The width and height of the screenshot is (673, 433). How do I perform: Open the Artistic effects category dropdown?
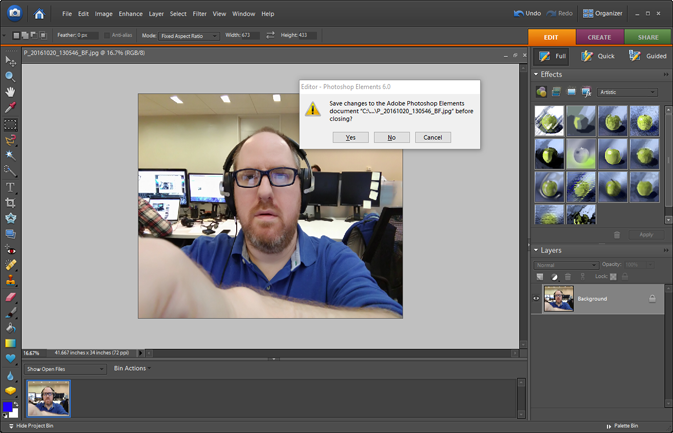click(x=628, y=92)
